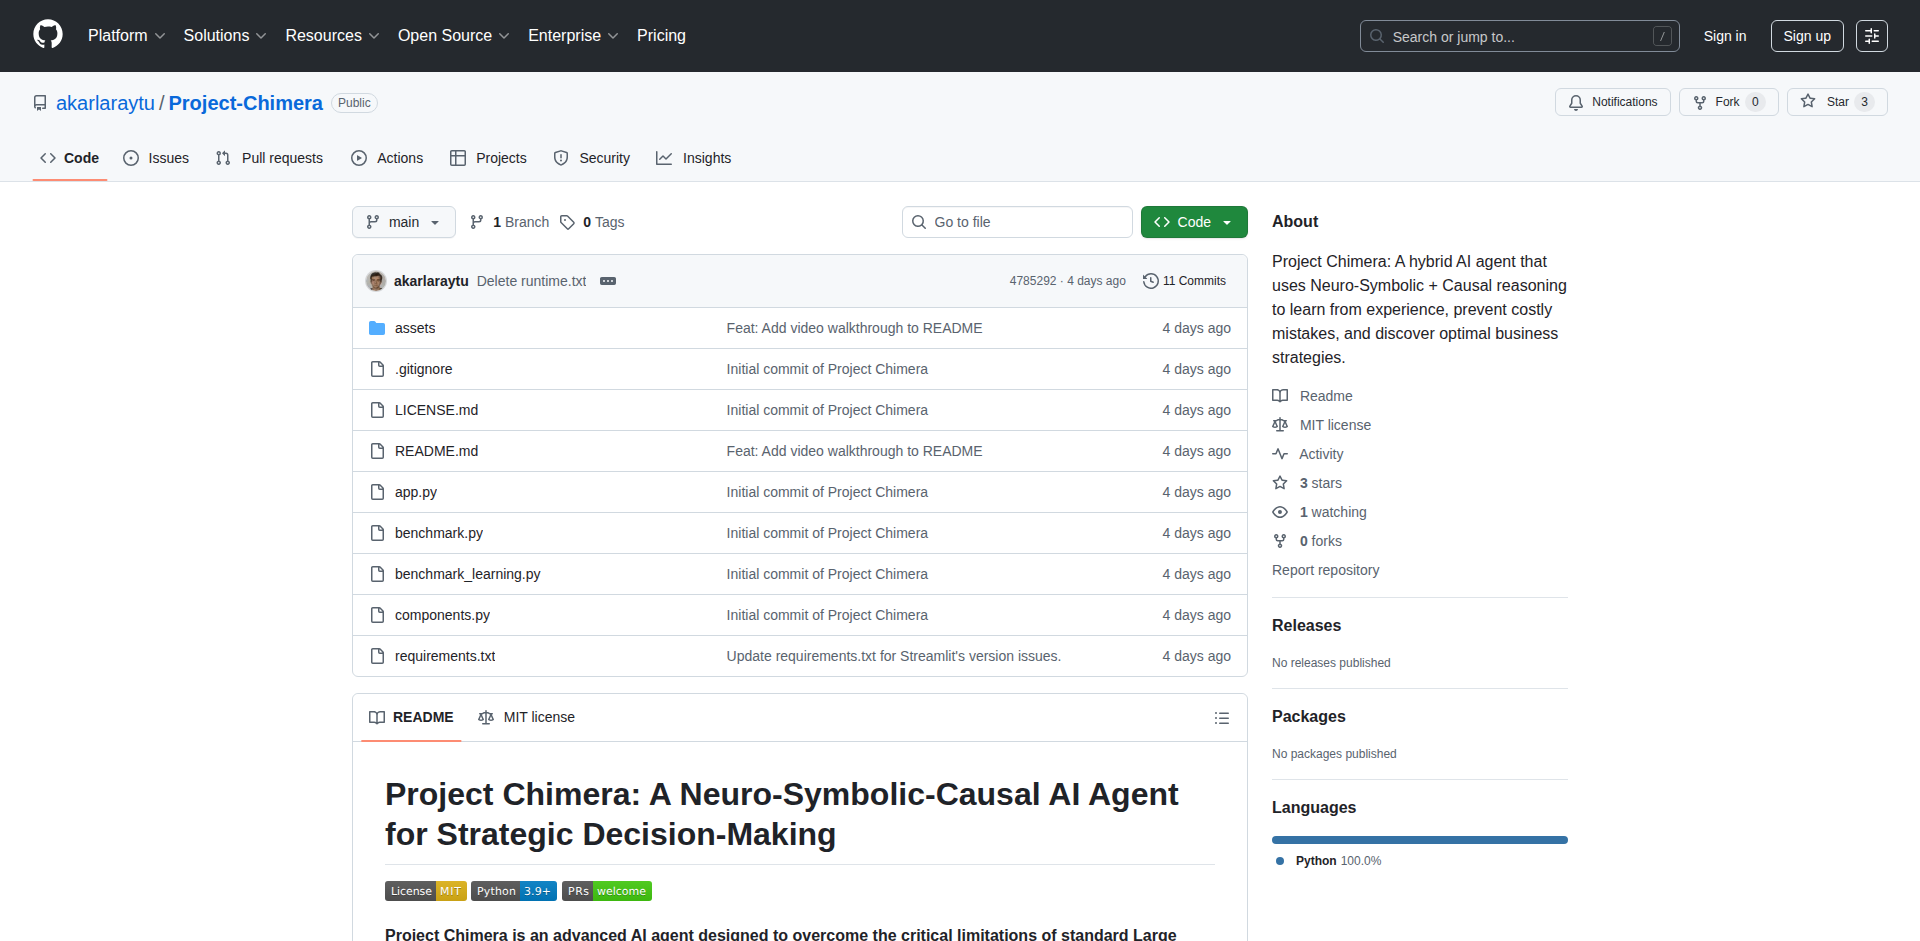Click the clock icon beside 11 Commits

(x=1150, y=281)
